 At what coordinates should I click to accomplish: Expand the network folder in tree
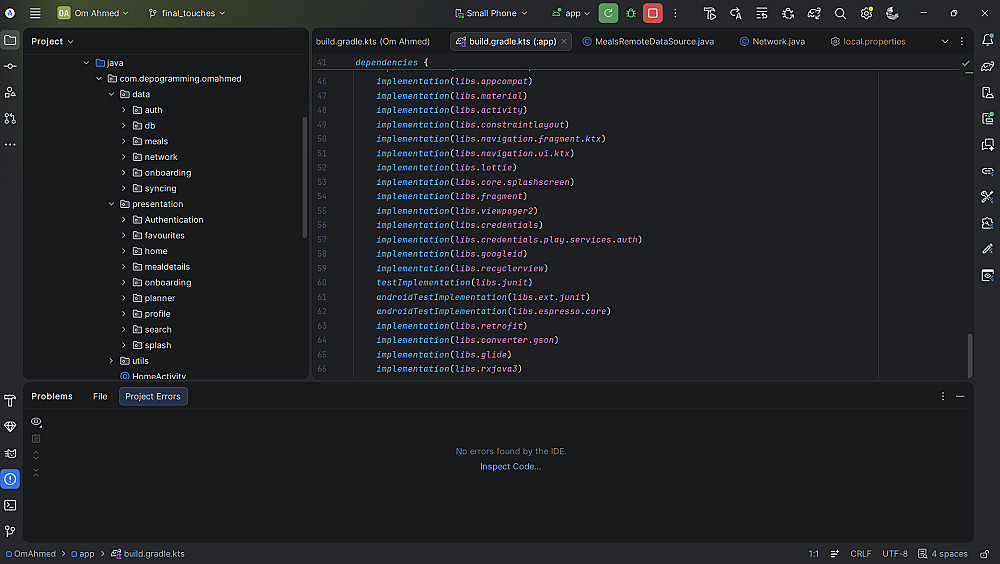(124, 157)
